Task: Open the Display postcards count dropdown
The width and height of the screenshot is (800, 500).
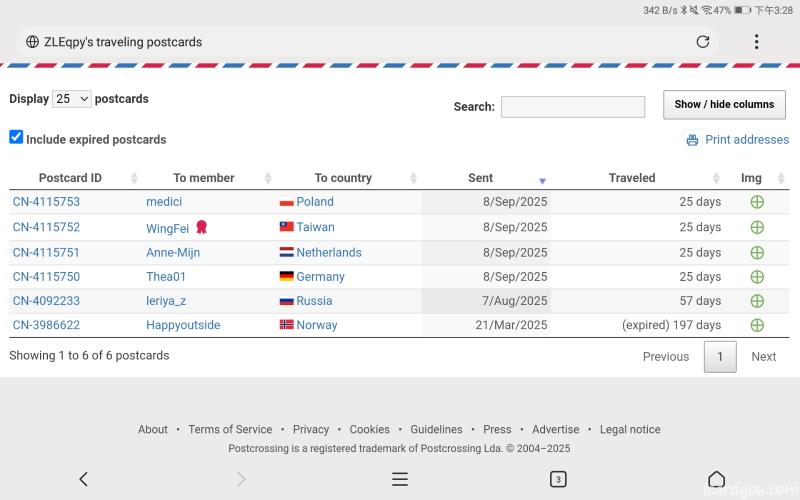Action: [71, 99]
